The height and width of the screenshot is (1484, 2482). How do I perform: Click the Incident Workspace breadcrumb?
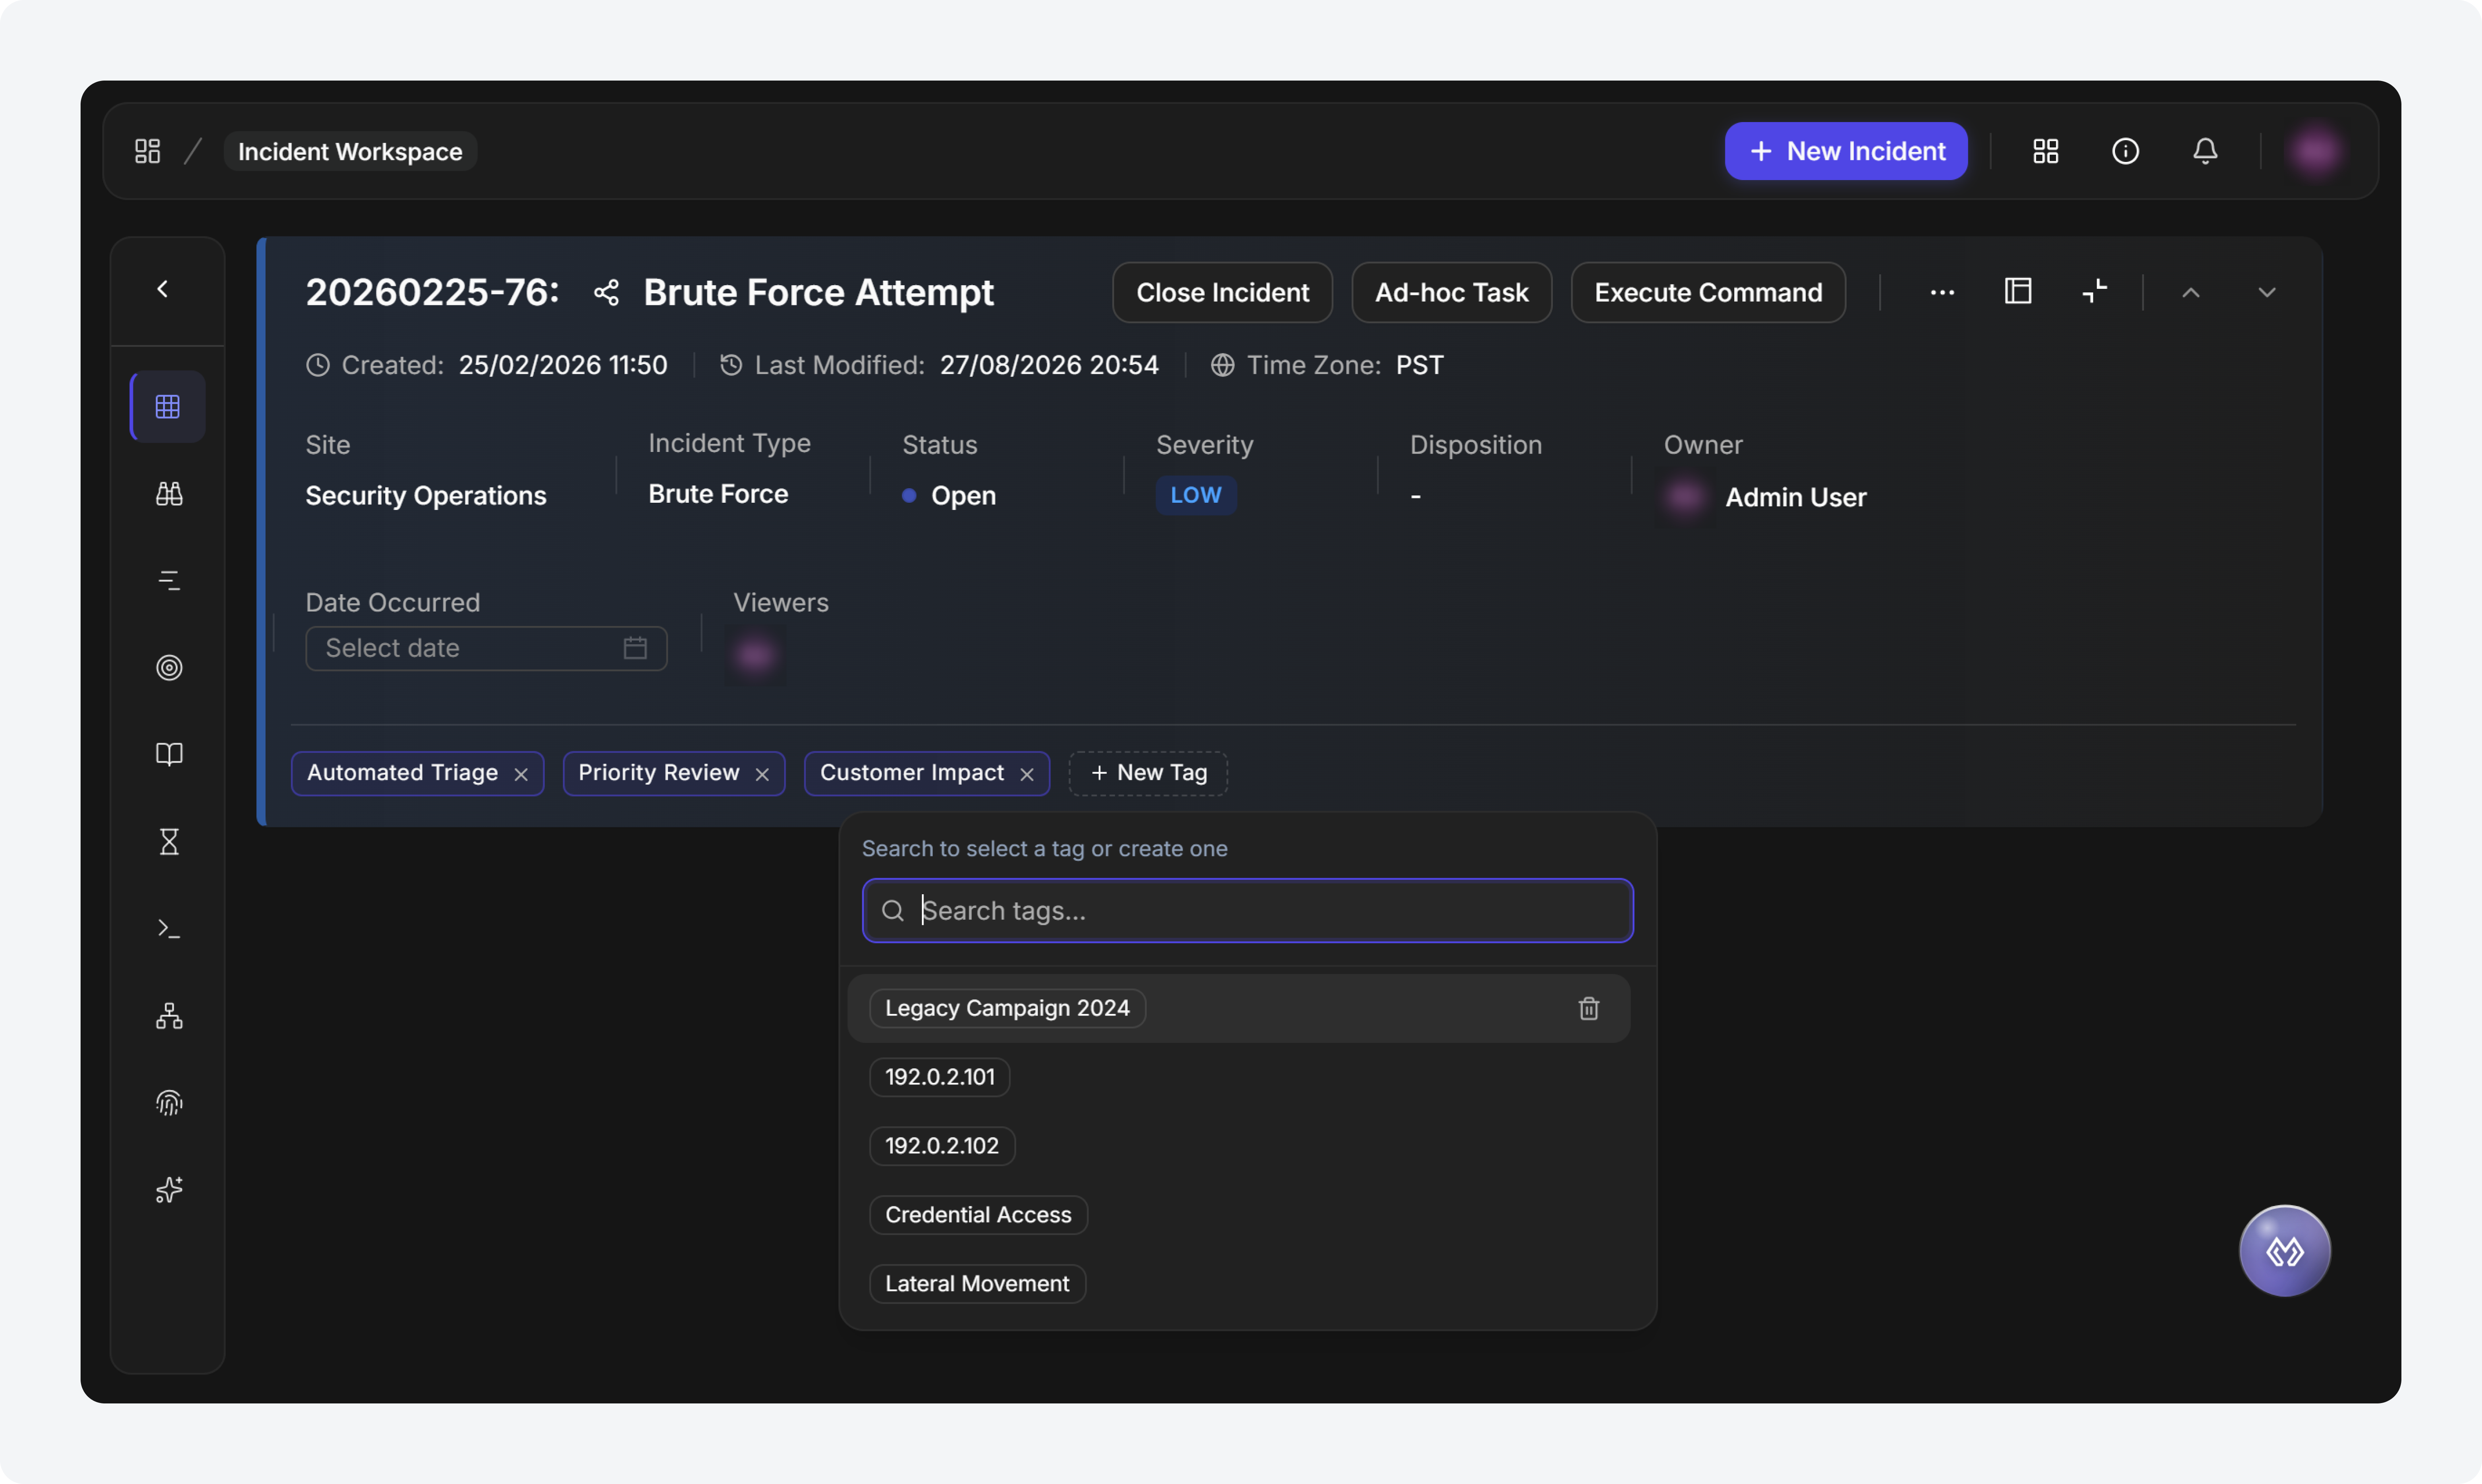pos(350,151)
